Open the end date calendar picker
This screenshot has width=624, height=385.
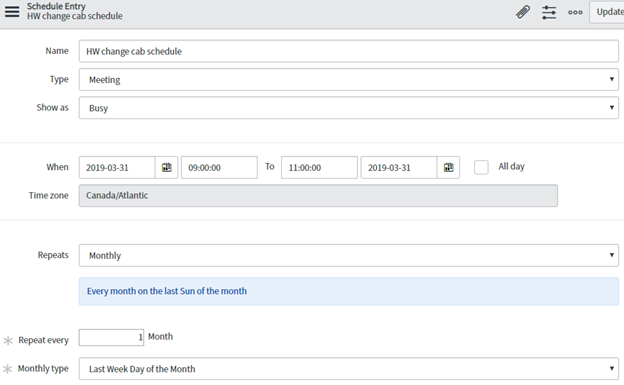click(448, 167)
